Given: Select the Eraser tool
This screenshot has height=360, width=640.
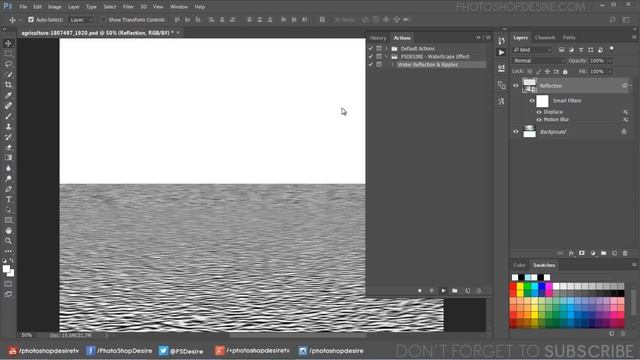Looking at the screenshot, I should tap(8, 147).
